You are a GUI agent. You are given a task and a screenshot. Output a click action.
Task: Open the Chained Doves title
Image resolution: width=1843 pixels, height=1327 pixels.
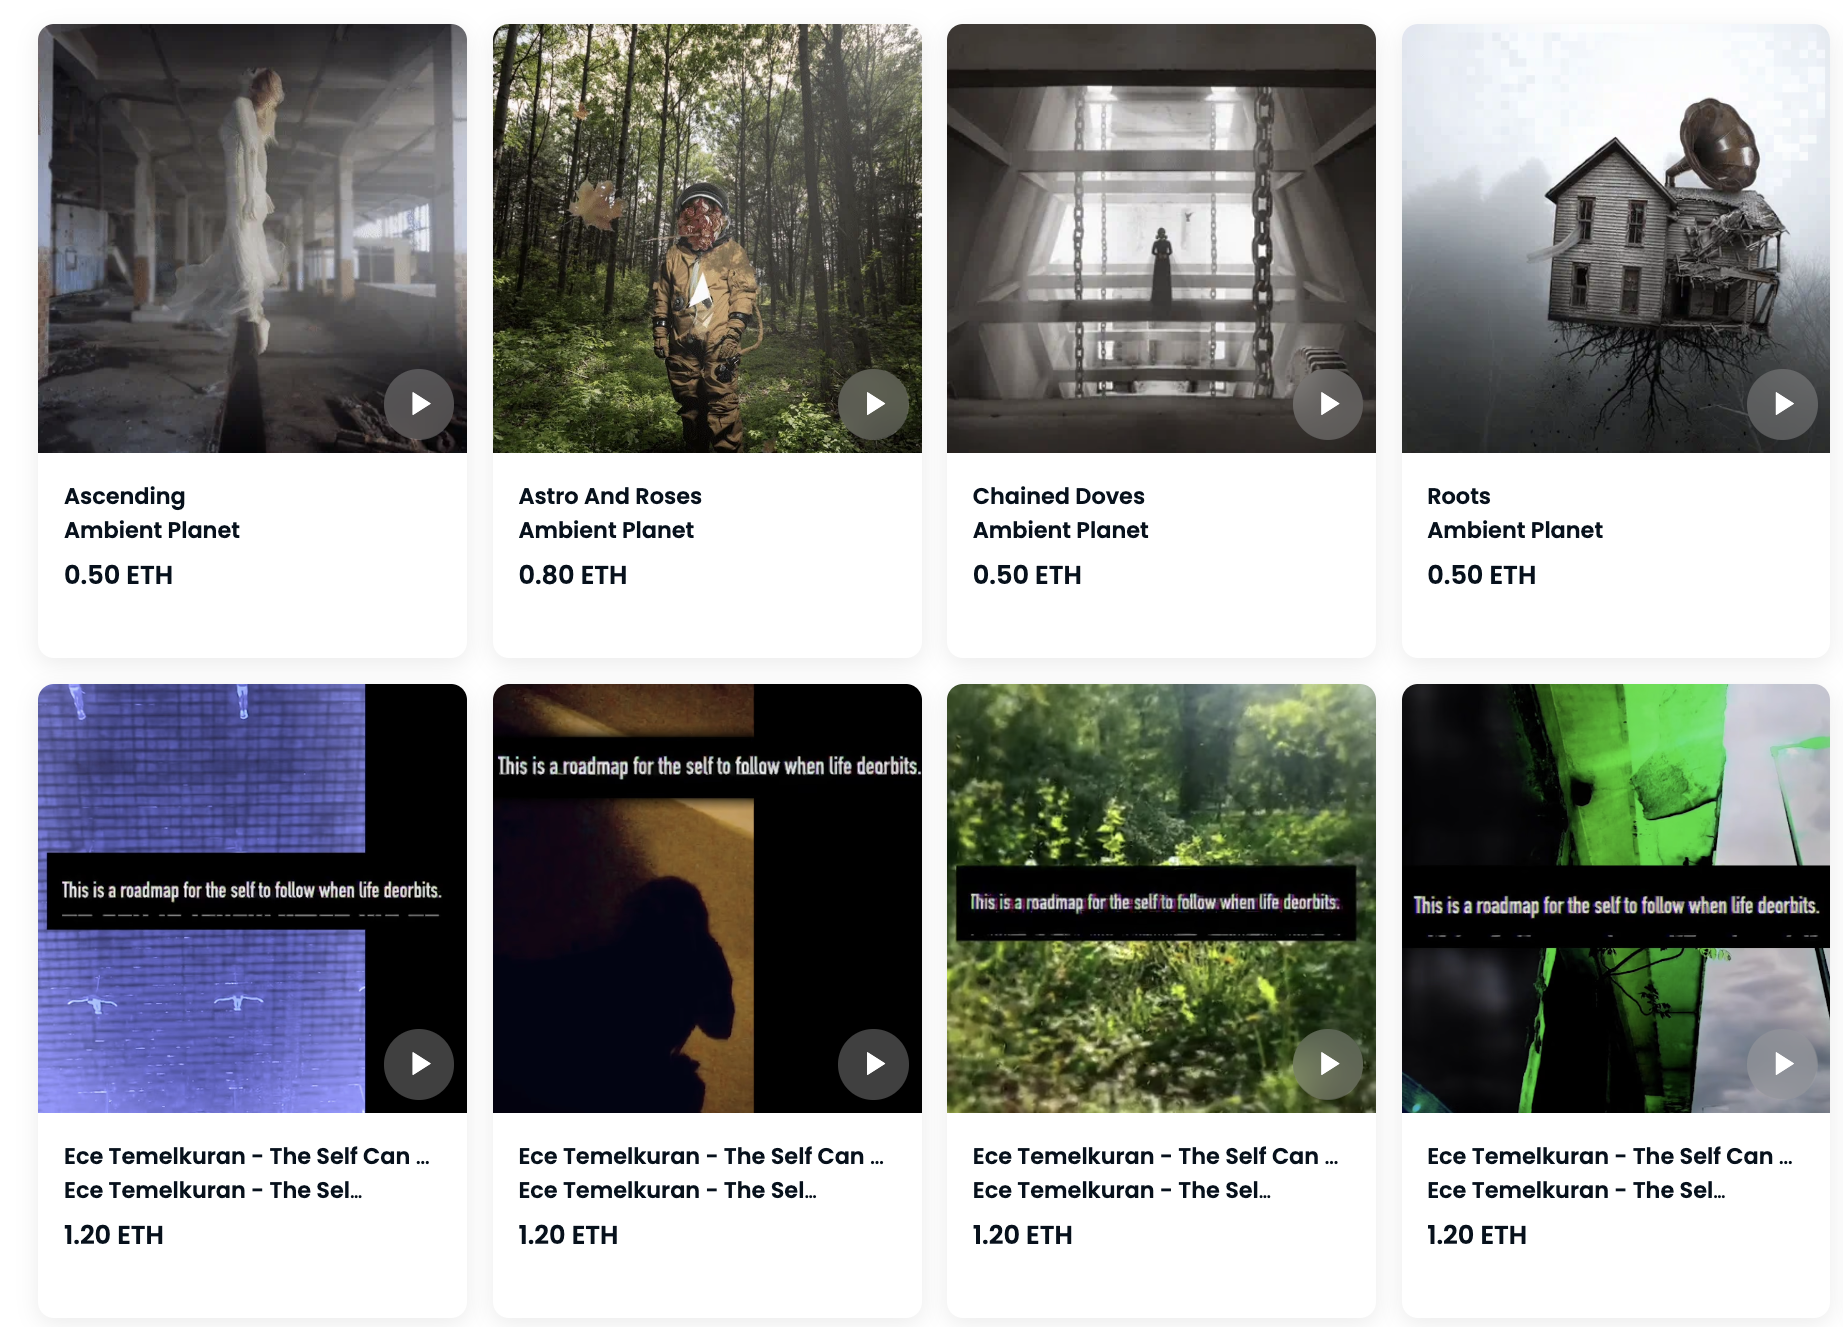(1058, 496)
